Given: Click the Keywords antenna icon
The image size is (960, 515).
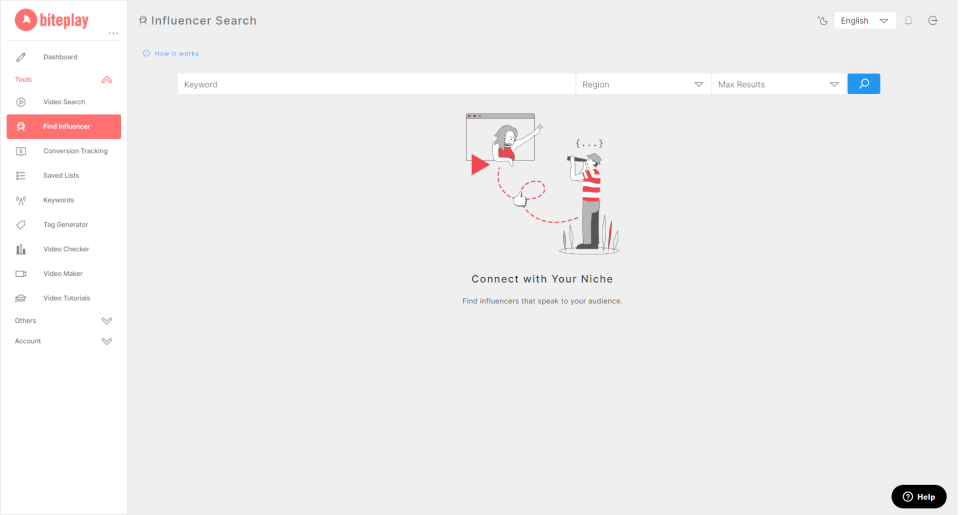Looking at the screenshot, I should pyautogui.click(x=21, y=200).
